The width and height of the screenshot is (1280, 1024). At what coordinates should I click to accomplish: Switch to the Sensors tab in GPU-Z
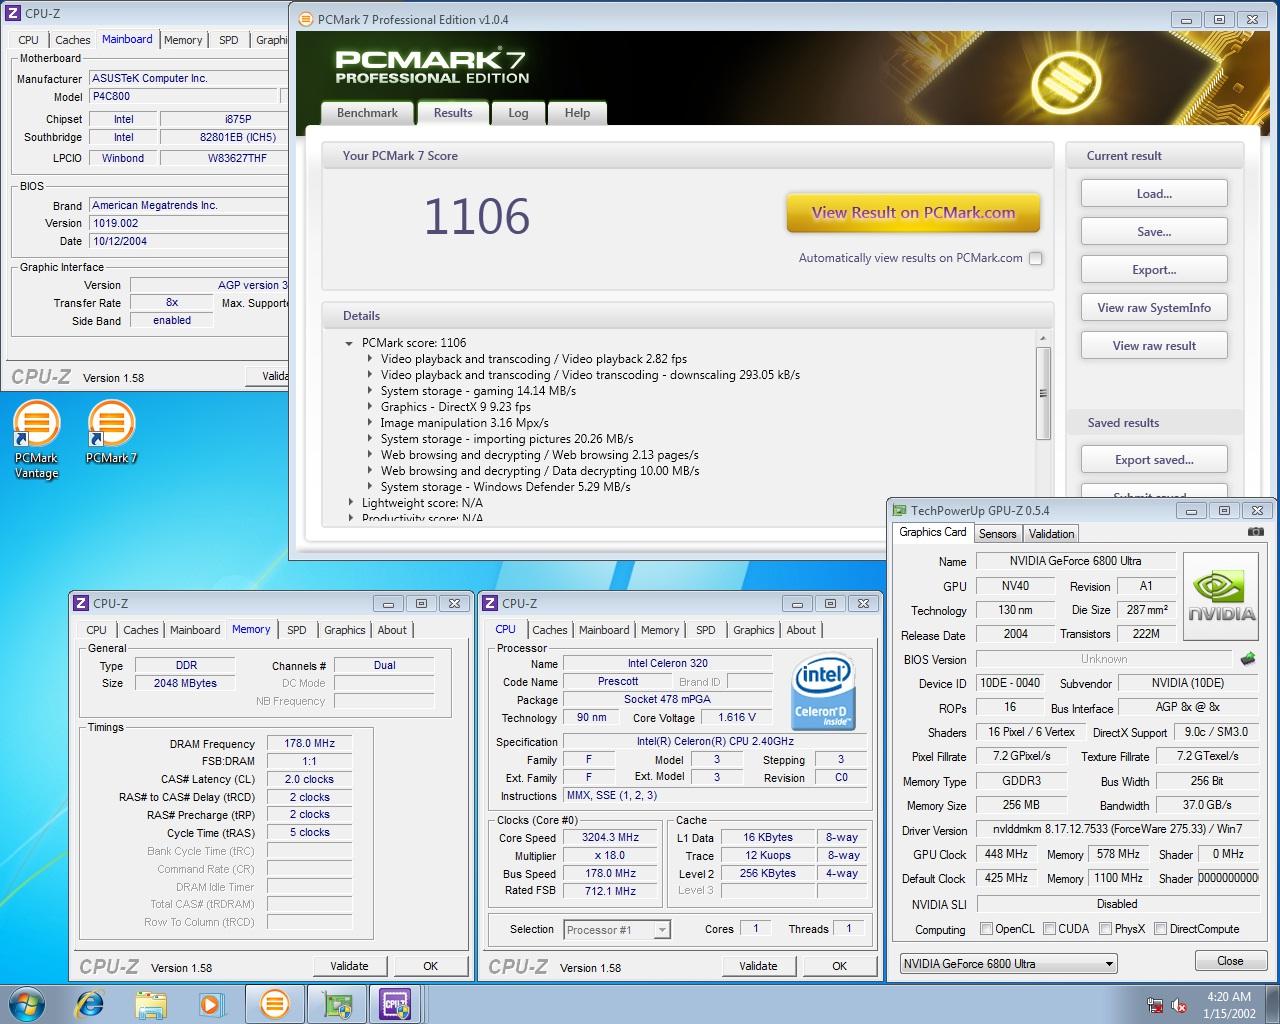pos(997,534)
